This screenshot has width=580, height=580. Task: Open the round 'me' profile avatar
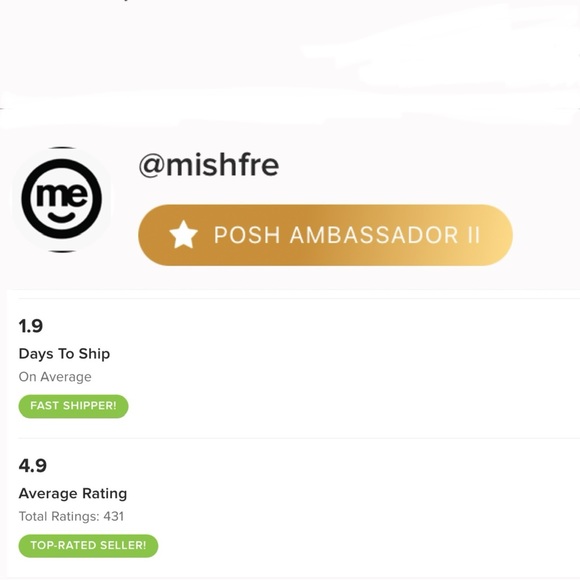[x=62, y=199]
